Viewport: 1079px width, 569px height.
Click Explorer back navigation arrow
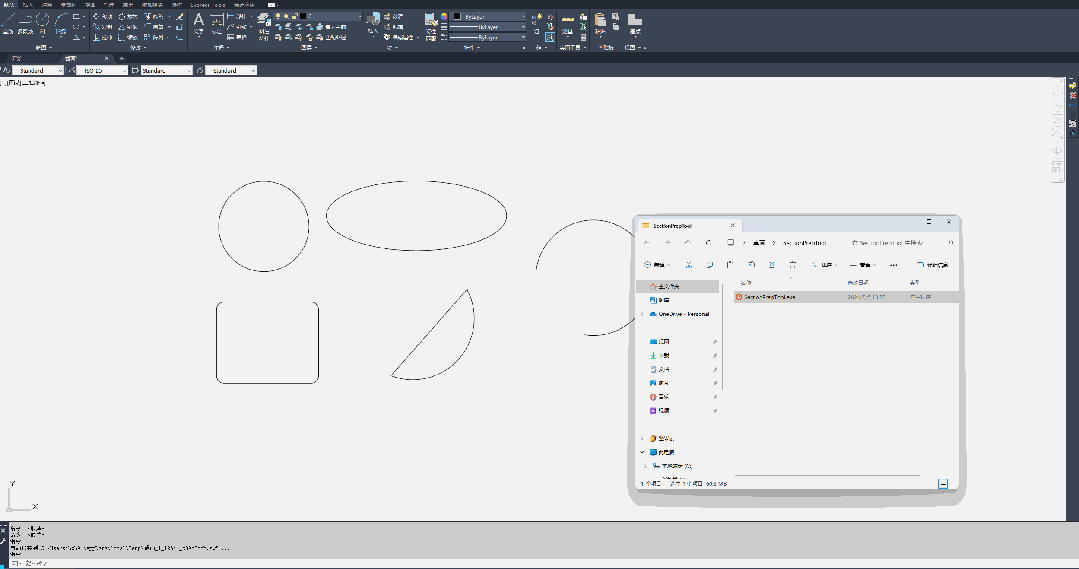647,242
